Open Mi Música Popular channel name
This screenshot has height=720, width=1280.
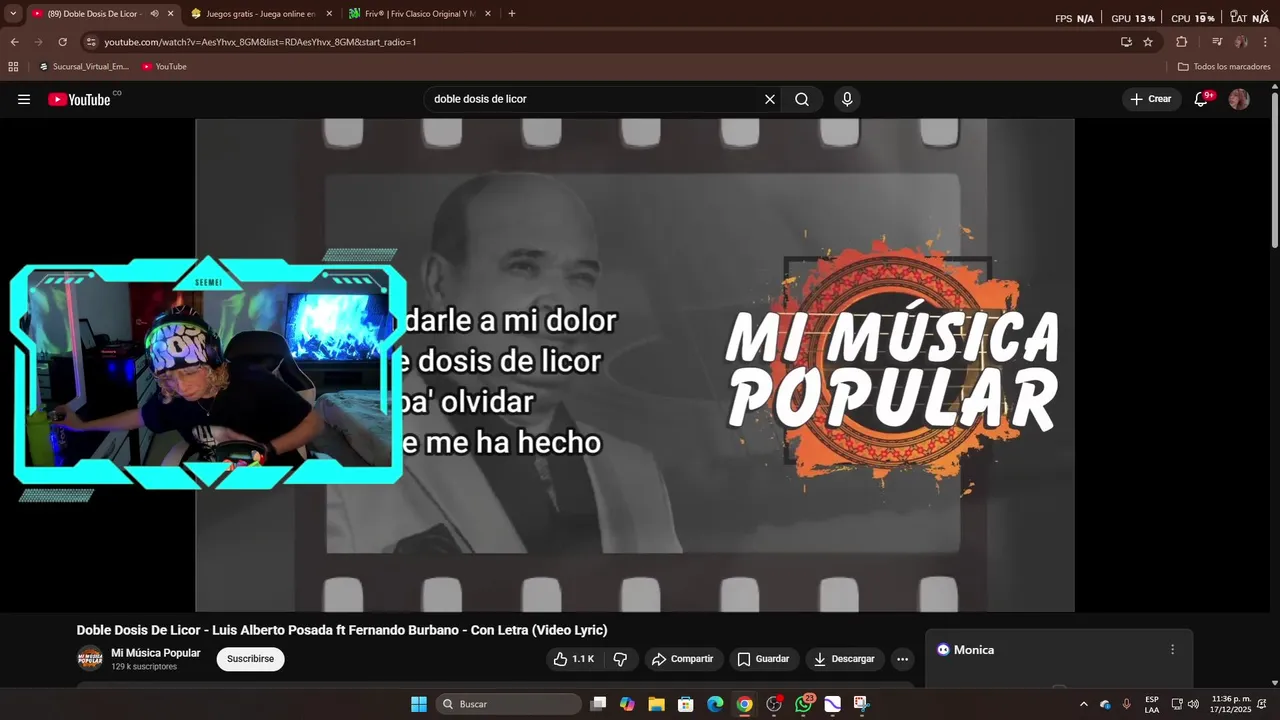click(x=155, y=653)
